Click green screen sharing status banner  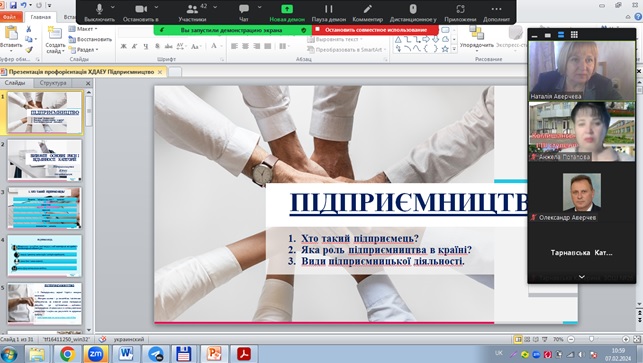233,30
